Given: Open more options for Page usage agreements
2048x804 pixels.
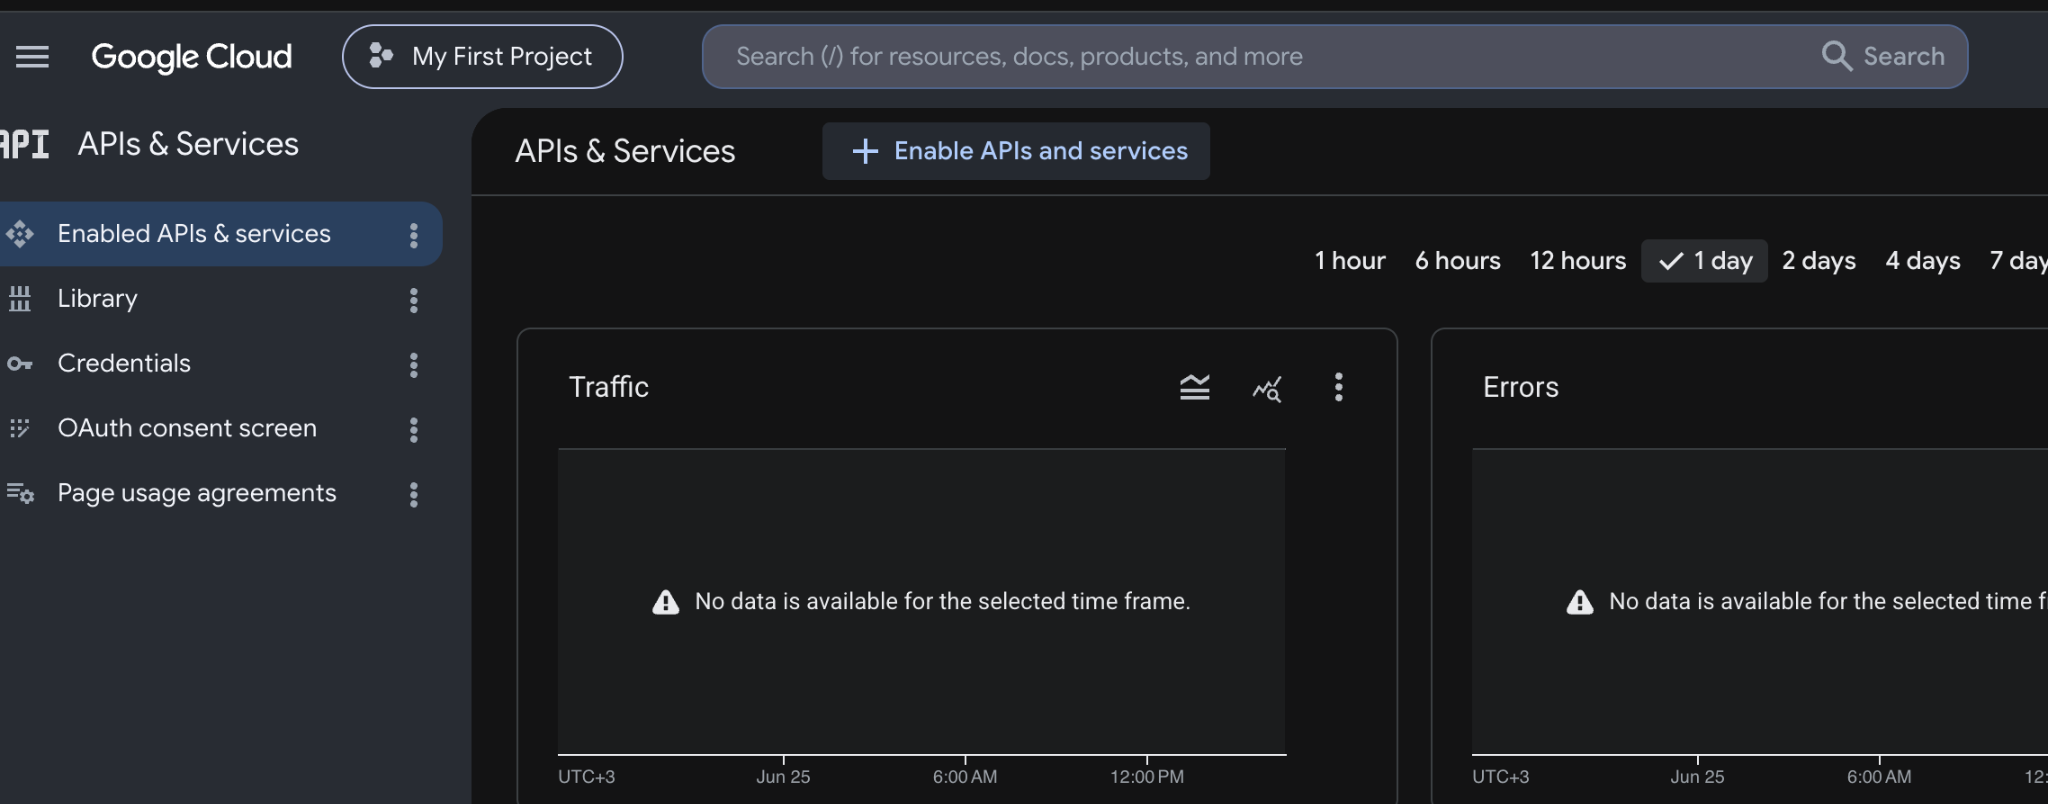Looking at the screenshot, I should point(414,495).
